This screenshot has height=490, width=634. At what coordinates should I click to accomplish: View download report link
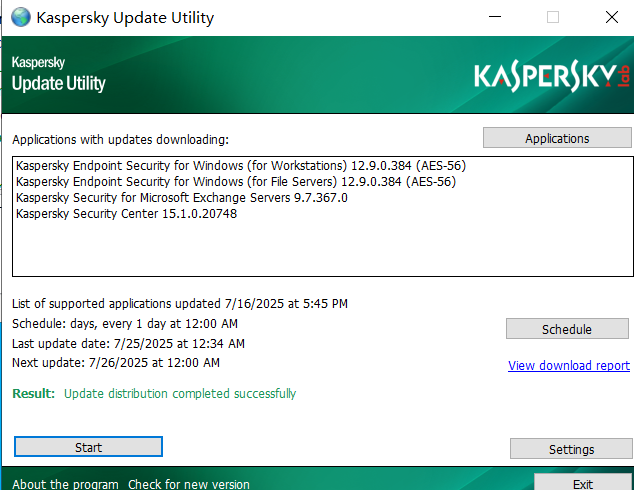coord(569,365)
